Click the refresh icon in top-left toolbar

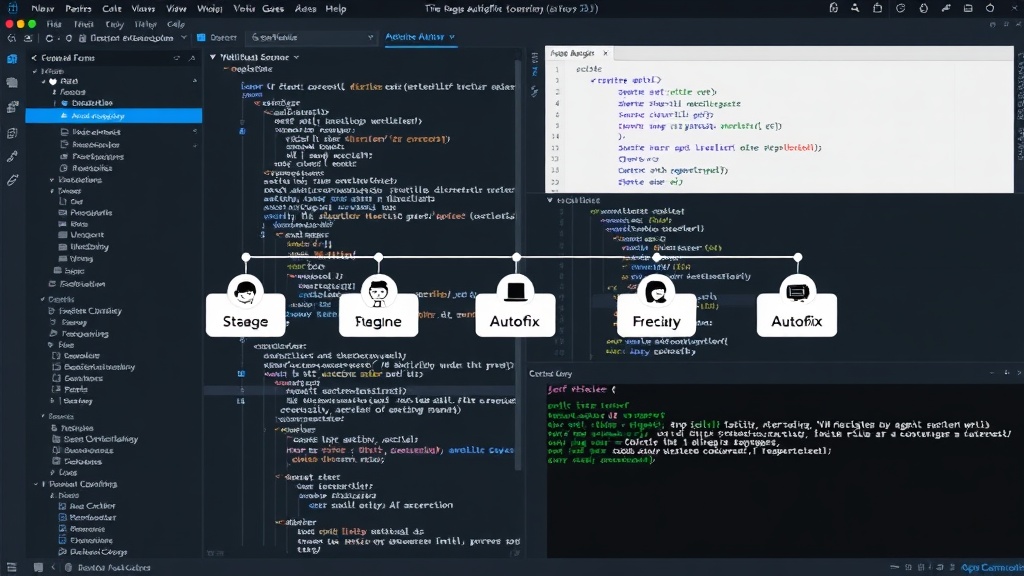pyautogui.click(x=49, y=38)
